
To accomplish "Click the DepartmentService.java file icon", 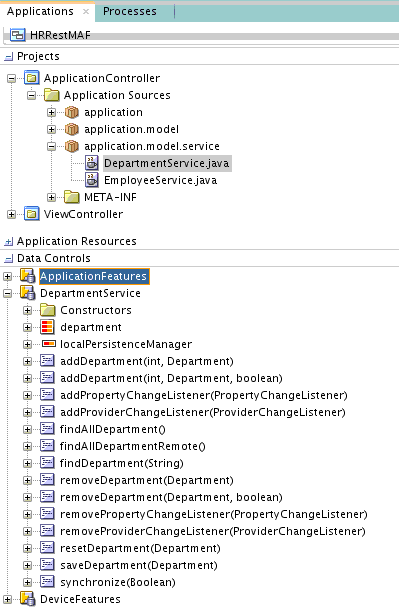I will pyautogui.click(x=92, y=163).
